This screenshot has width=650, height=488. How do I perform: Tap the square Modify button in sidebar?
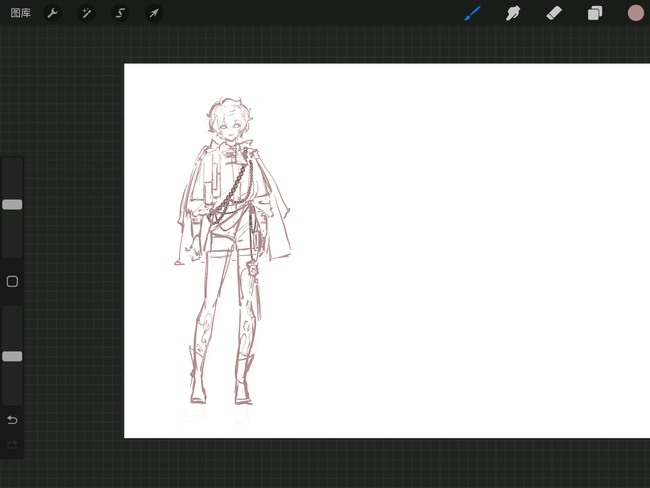pyautogui.click(x=12, y=282)
